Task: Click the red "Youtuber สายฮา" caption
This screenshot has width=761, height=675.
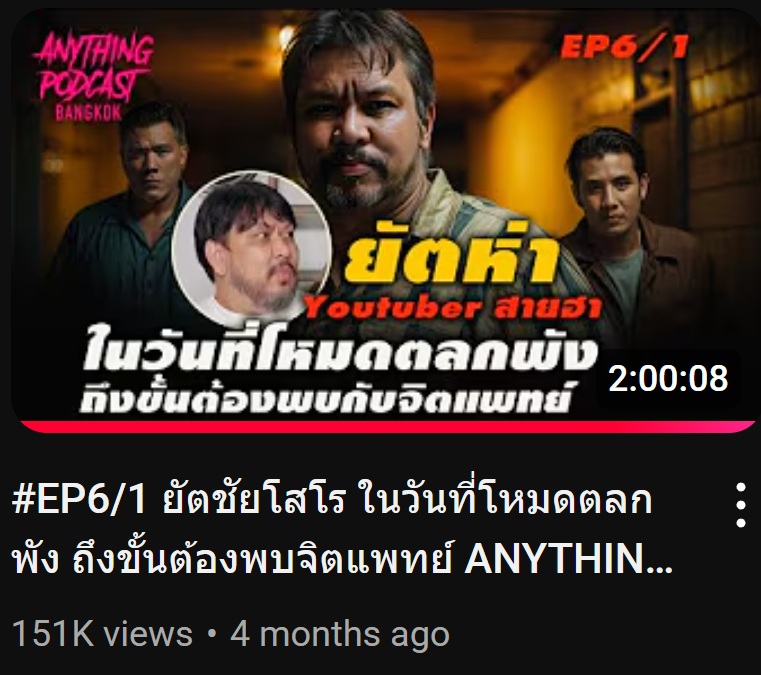Action: pos(452,309)
